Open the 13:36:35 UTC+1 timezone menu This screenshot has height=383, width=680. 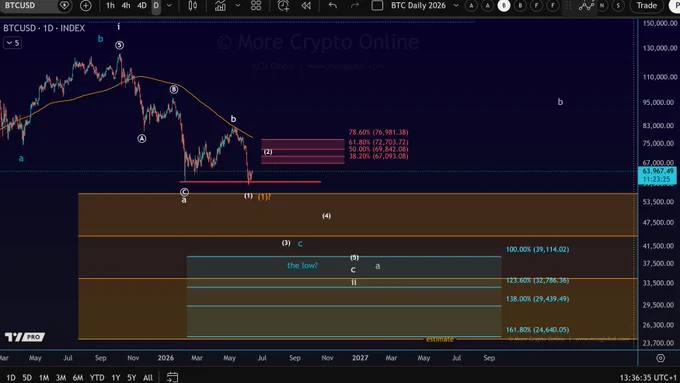[x=648, y=377]
